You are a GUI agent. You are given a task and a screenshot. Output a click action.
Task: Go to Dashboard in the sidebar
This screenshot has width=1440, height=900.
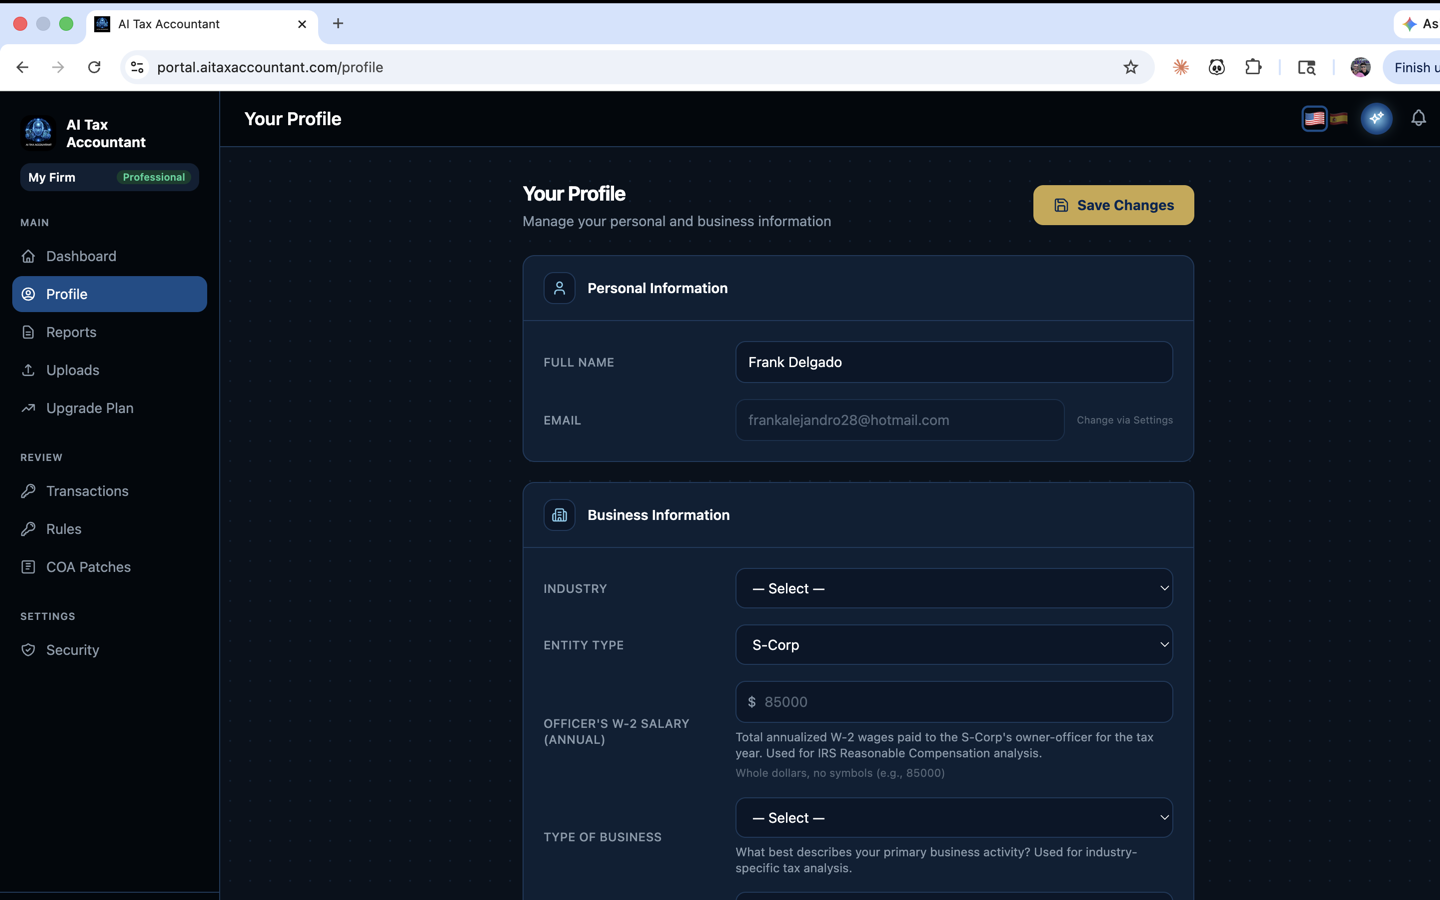pyautogui.click(x=109, y=256)
